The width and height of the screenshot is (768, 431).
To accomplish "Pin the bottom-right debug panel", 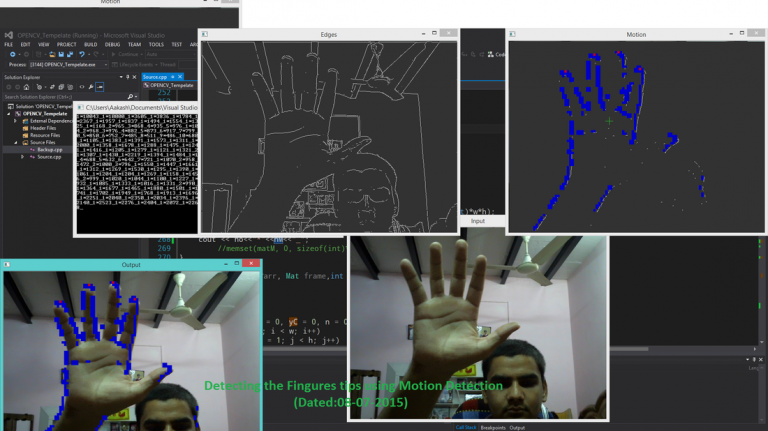I will click(x=754, y=359).
